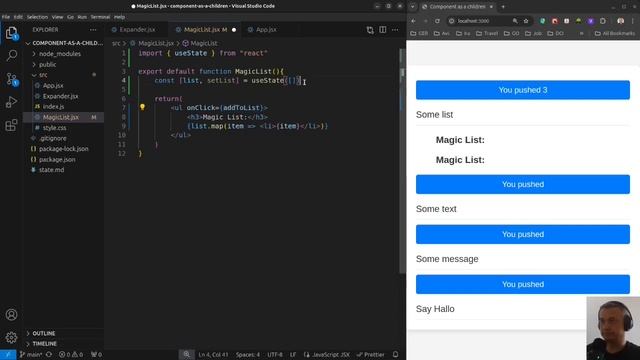
Task: Open the Extensions view
Action: [x=11, y=125]
